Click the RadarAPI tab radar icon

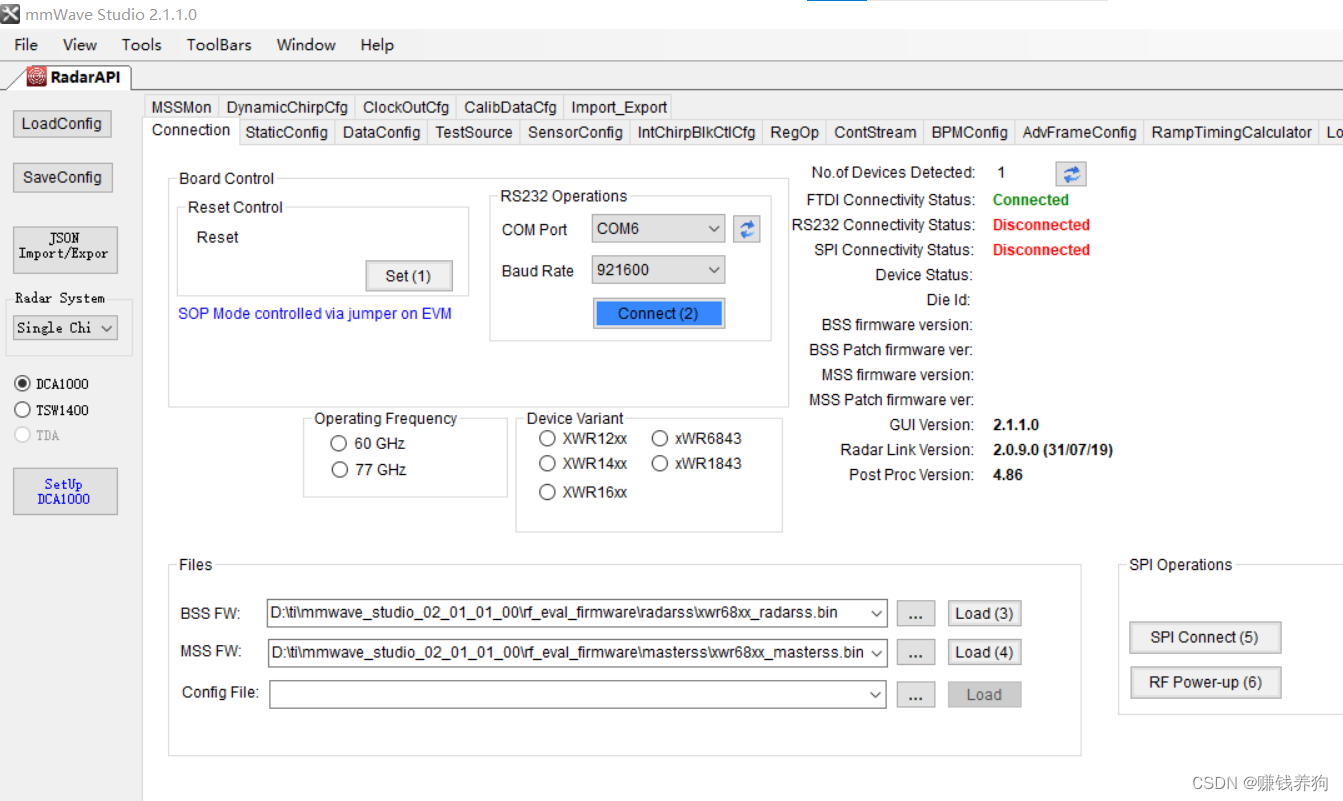(37, 77)
